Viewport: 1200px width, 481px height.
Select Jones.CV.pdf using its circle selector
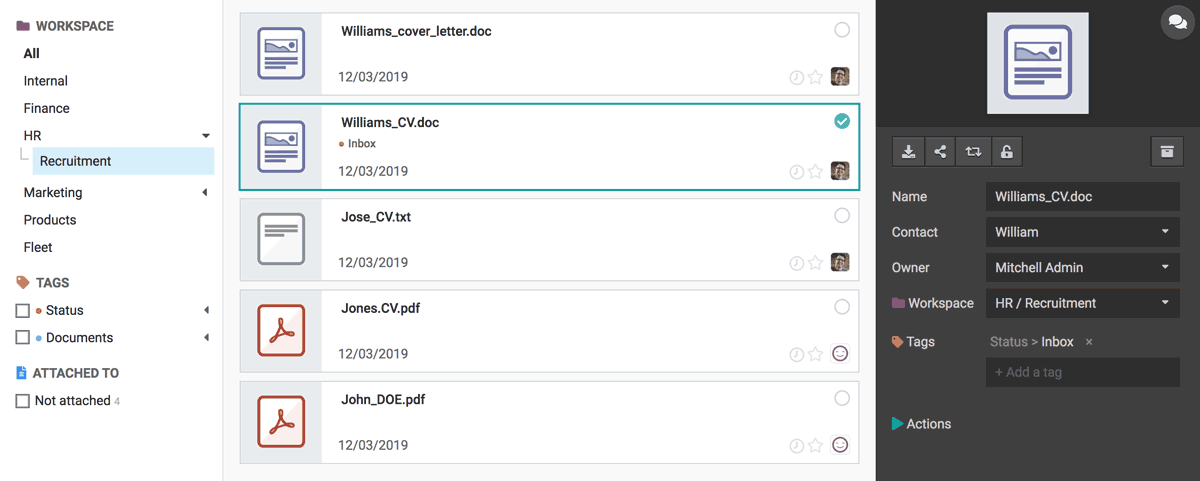point(842,307)
